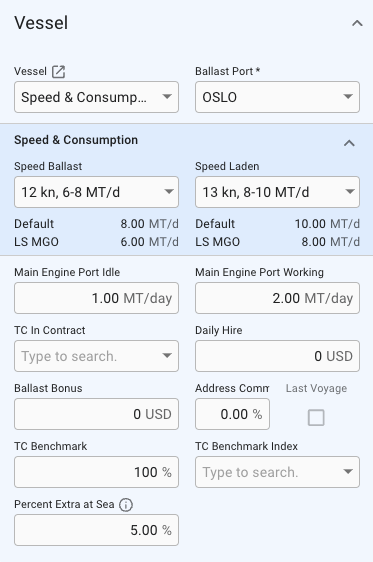The width and height of the screenshot is (373, 562).
Task: Click the Main Engine Port Idle field
Action: pyautogui.click(x=96, y=298)
